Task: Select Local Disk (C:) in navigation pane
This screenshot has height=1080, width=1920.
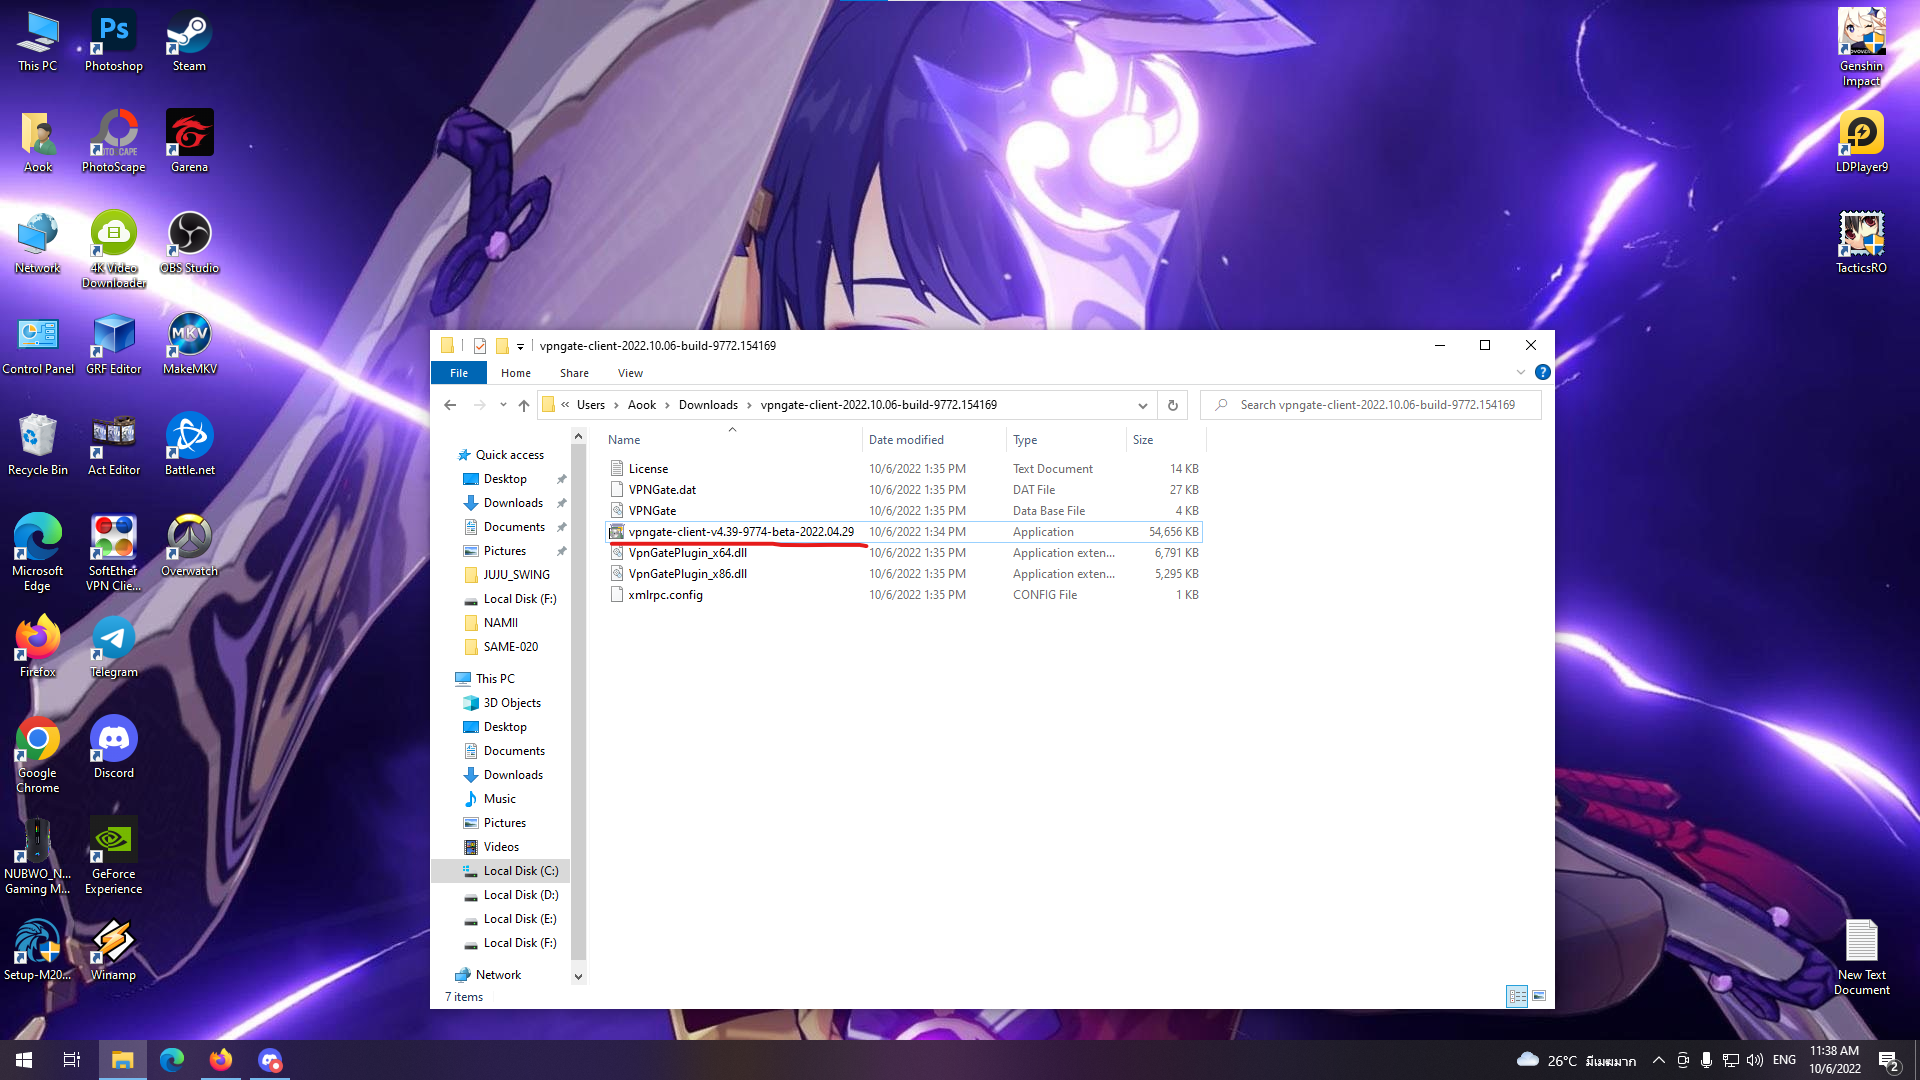Action: 501,871
